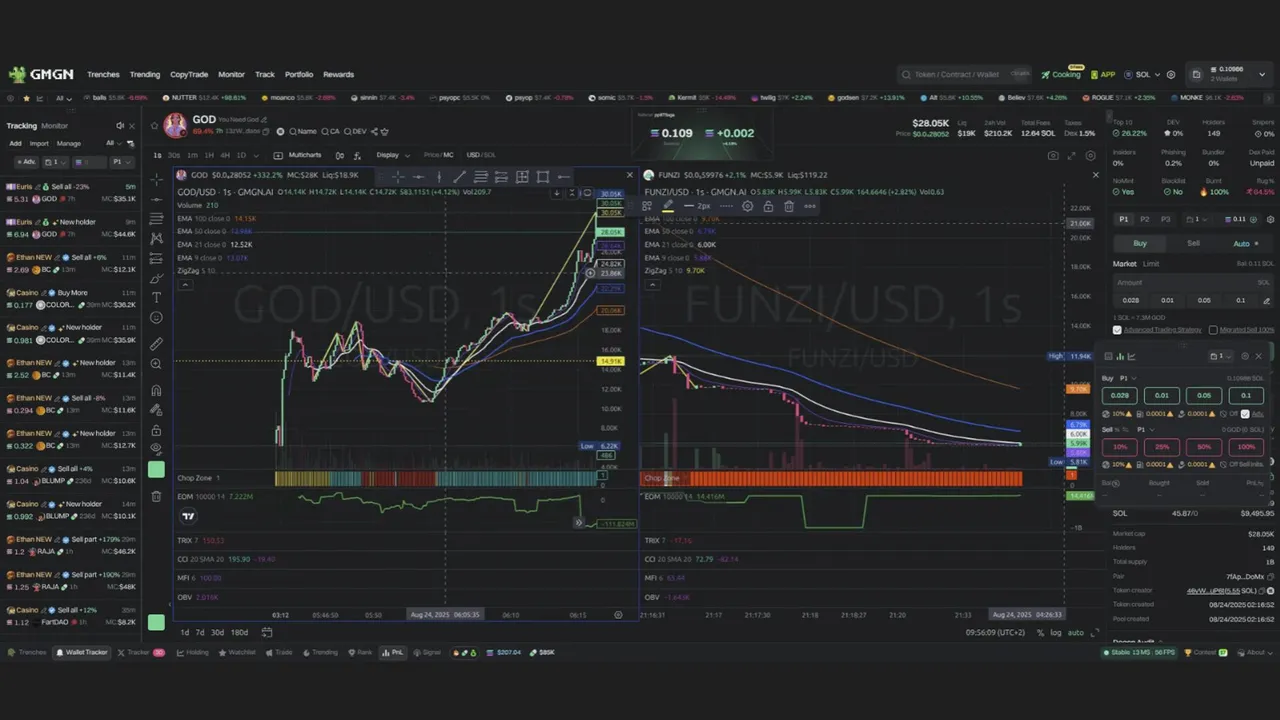Screen dimensions: 1280x720
Task: Open Portfolio in top menu
Action: [299, 74]
